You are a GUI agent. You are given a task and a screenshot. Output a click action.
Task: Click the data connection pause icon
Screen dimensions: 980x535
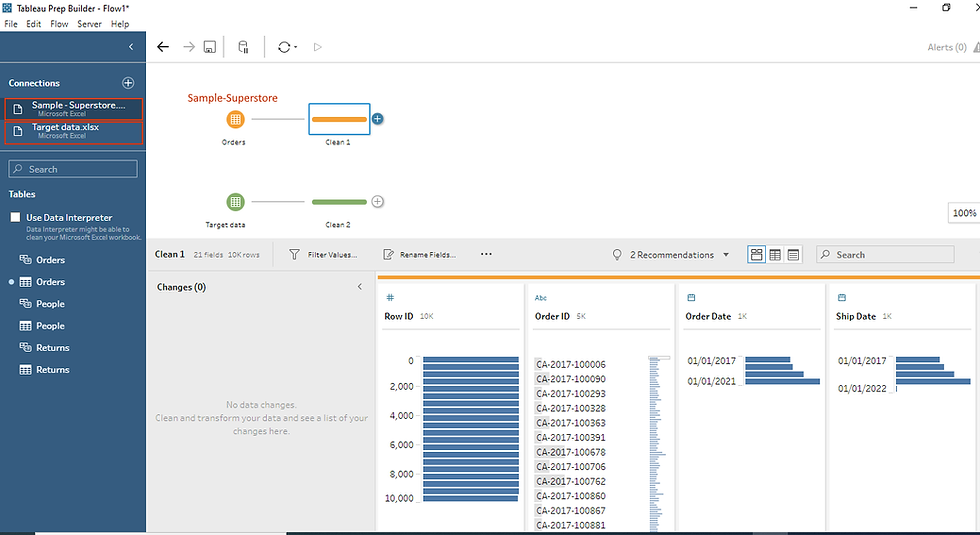tap(243, 47)
